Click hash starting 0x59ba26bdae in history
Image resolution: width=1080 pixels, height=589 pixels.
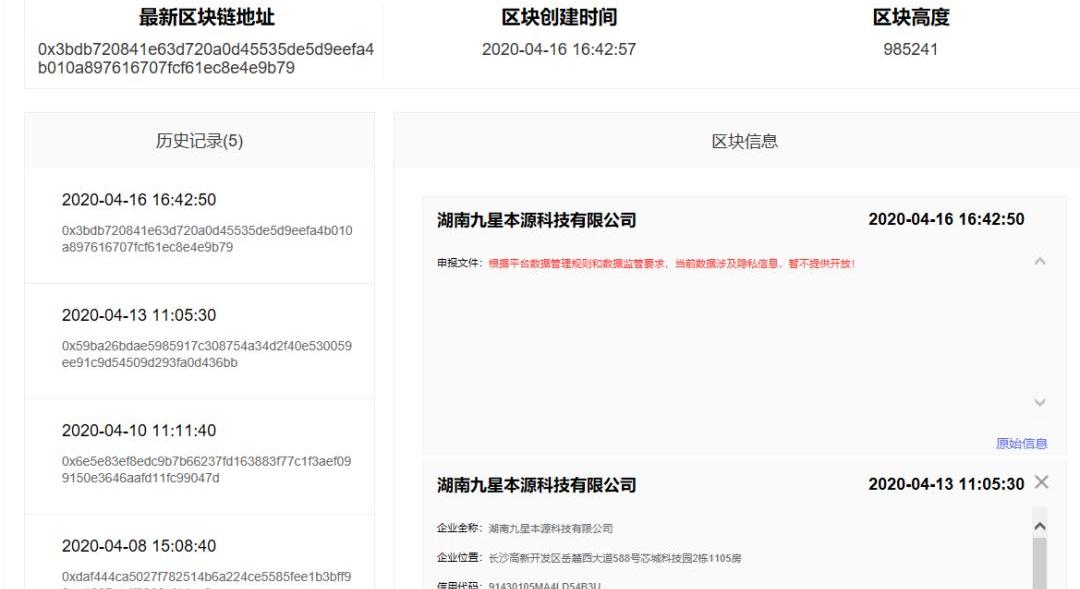[207, 354]
